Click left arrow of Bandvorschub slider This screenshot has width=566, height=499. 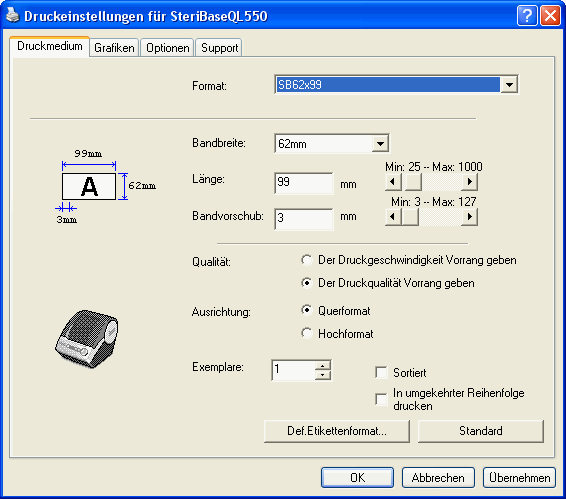coord(393,217)
